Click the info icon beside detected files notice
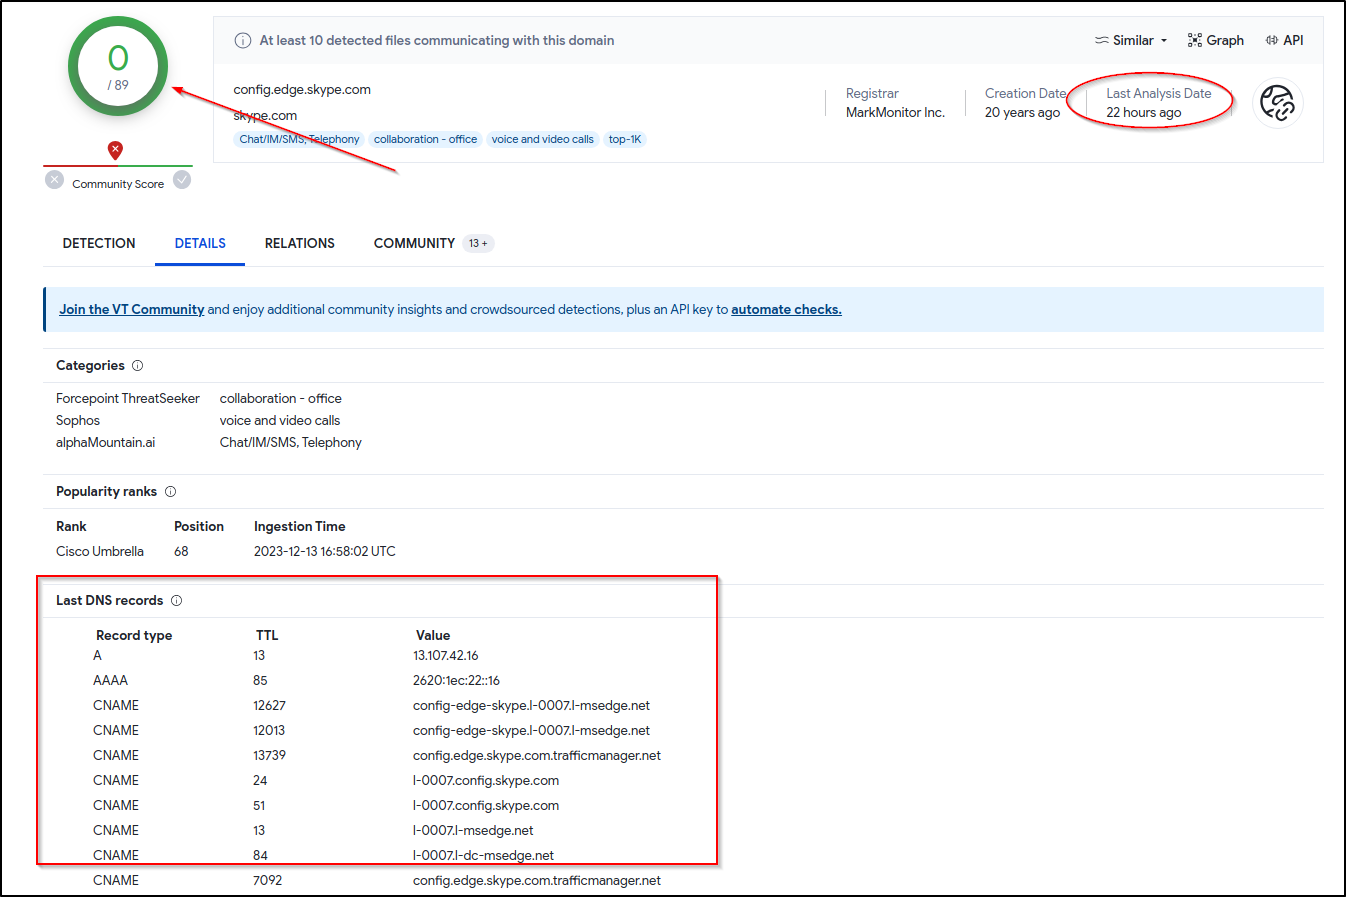Screen dimensions: 1346x897 pyautogui.click(x=242, y=41)
